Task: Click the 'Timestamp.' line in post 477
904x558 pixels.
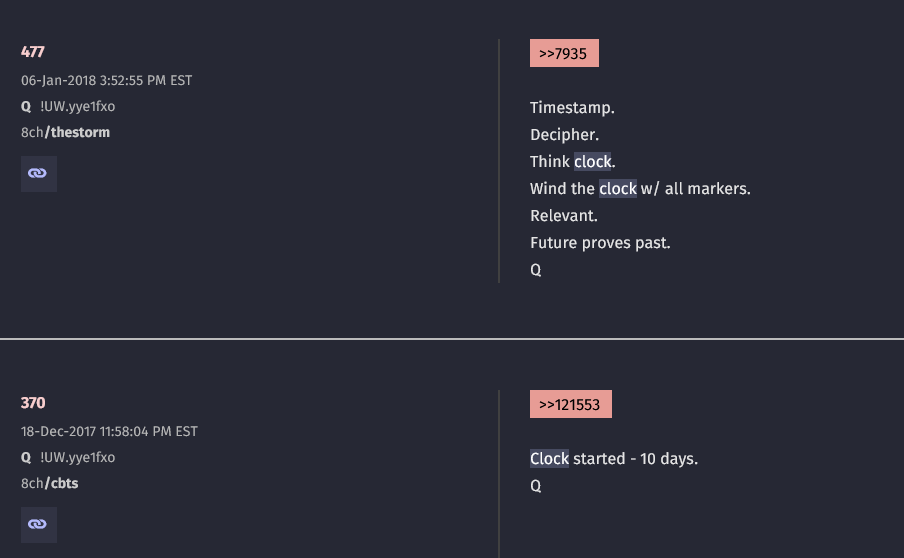Action: (x=572, y=108)
